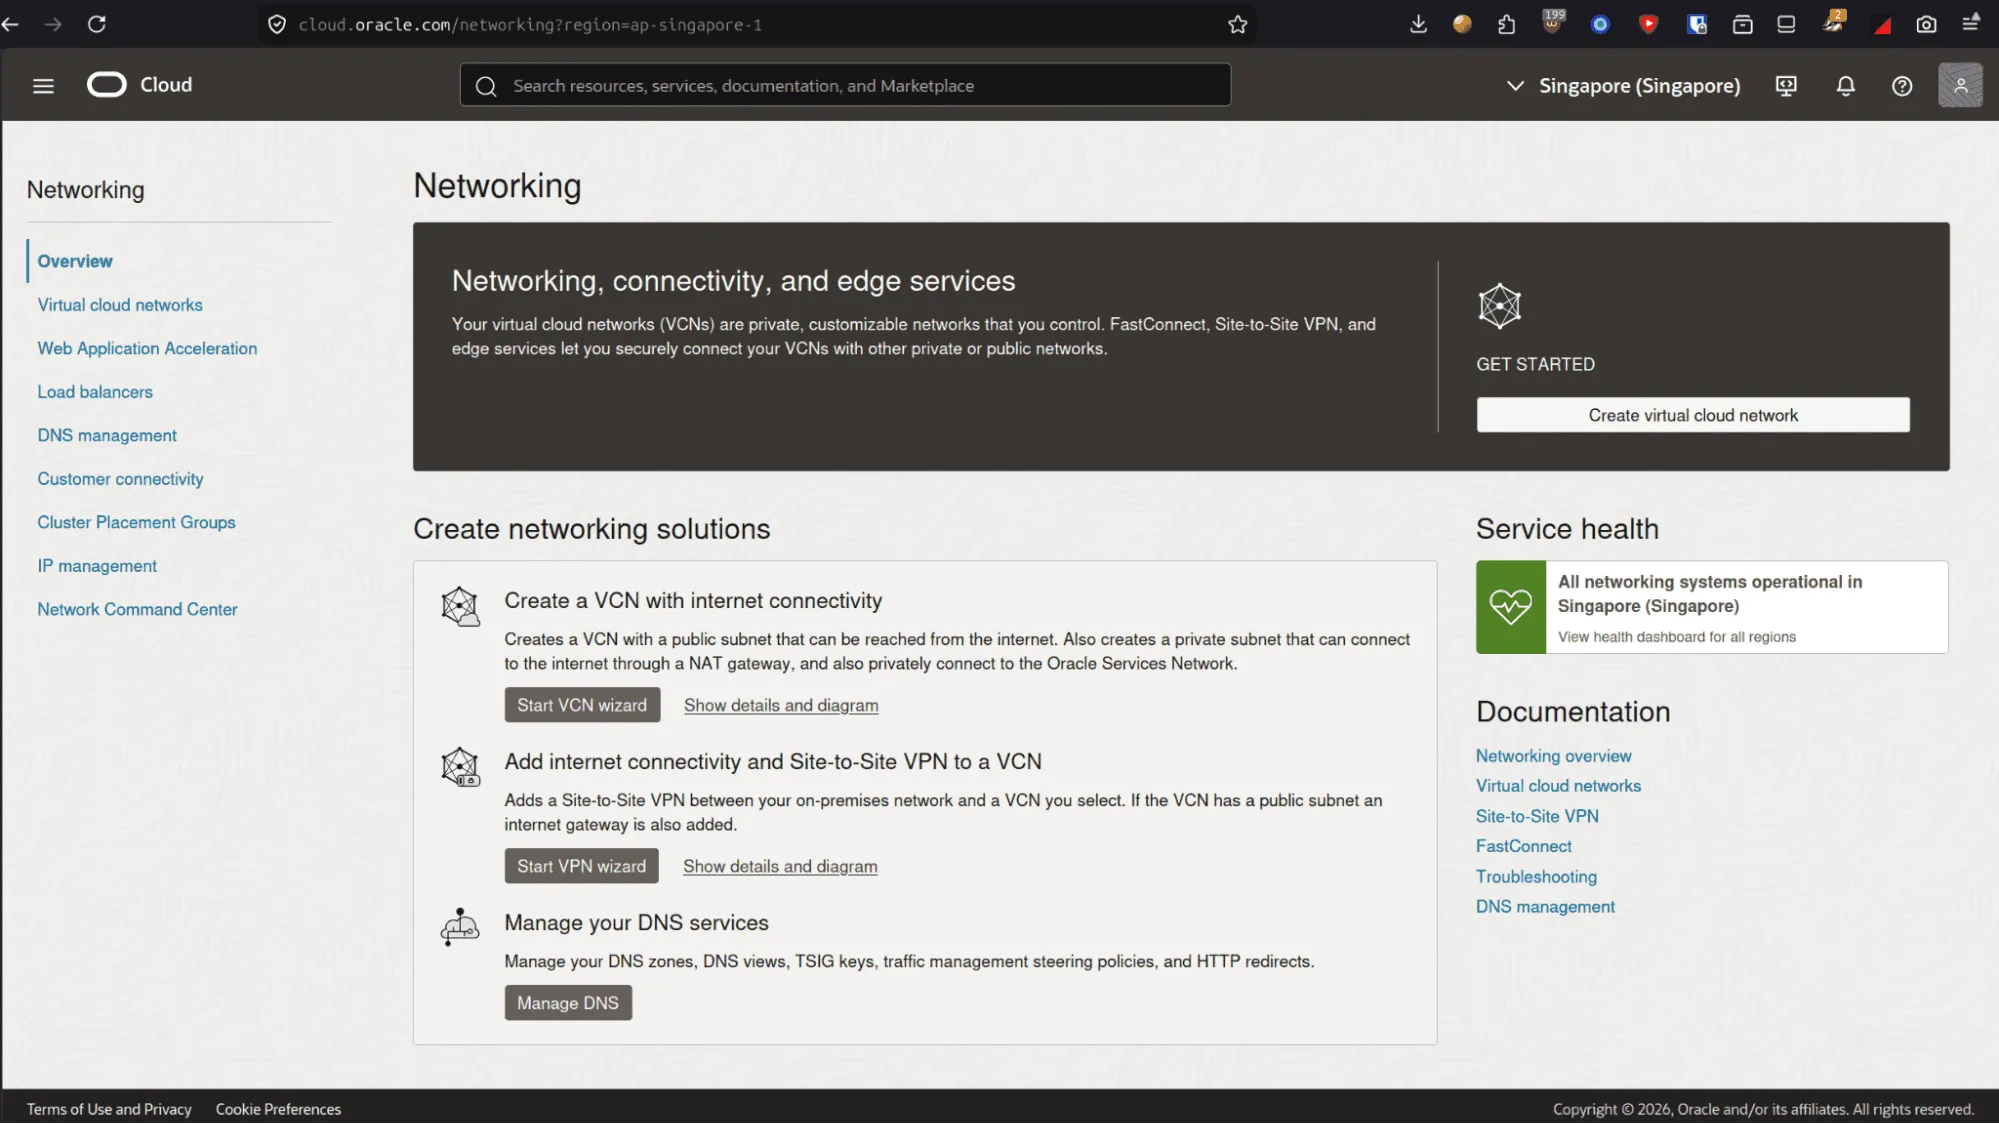Open Load balancers section
This screenshot has height=1124, width=1999.
pos(95,392)
